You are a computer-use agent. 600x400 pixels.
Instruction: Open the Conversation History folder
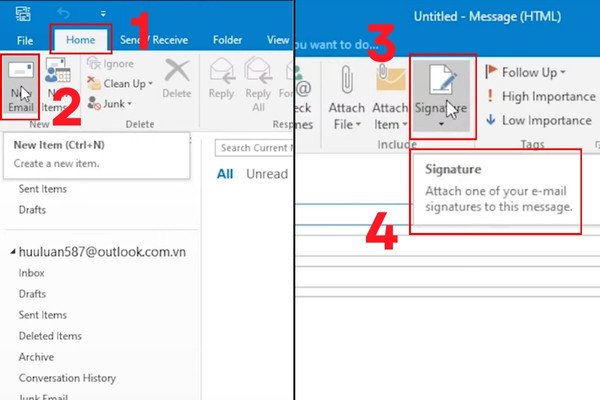[67, 378]
